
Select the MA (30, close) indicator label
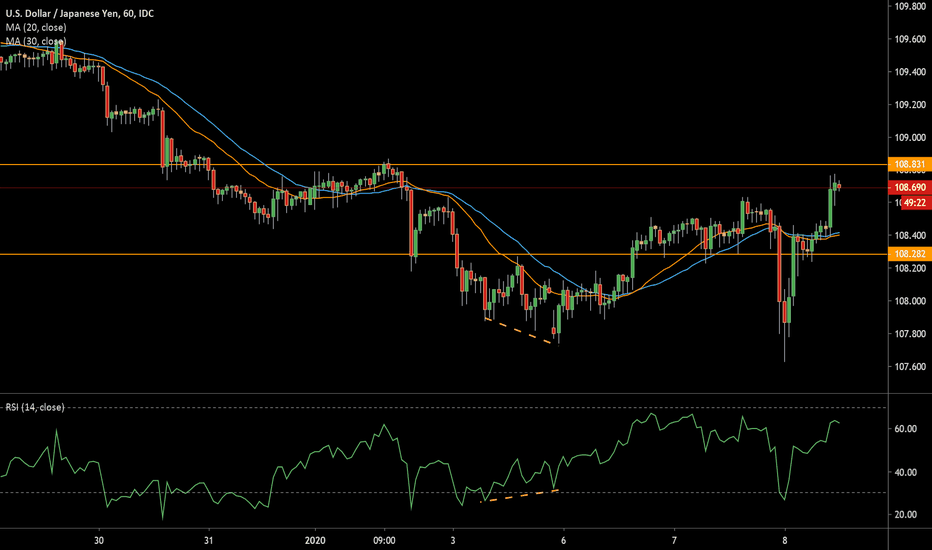pyautogui.click(x=36, y=41)
